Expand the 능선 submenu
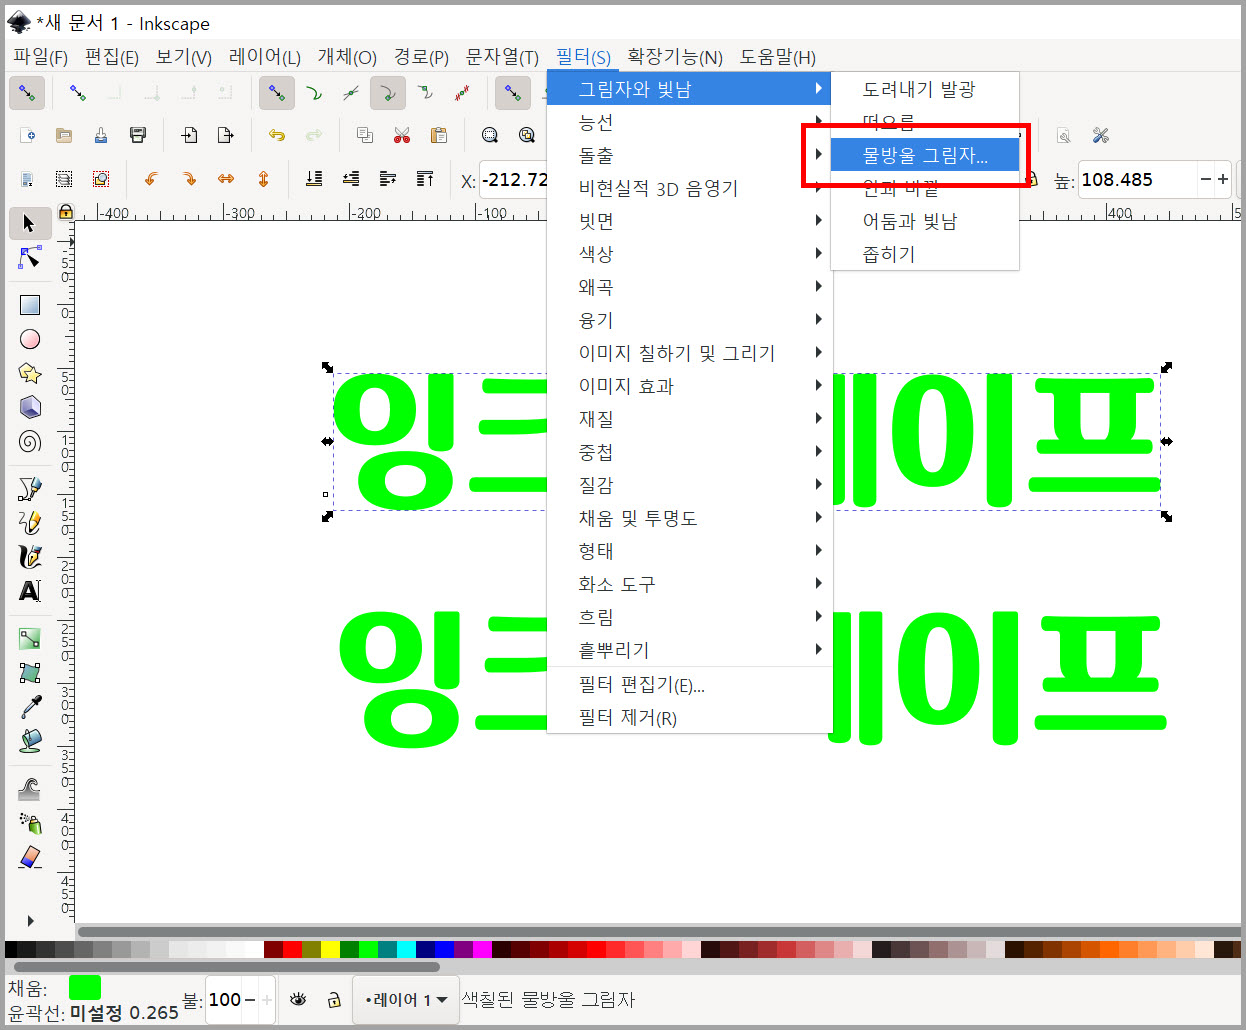The height and width of the screenshot is (1030, 1246). coord(690,122)
